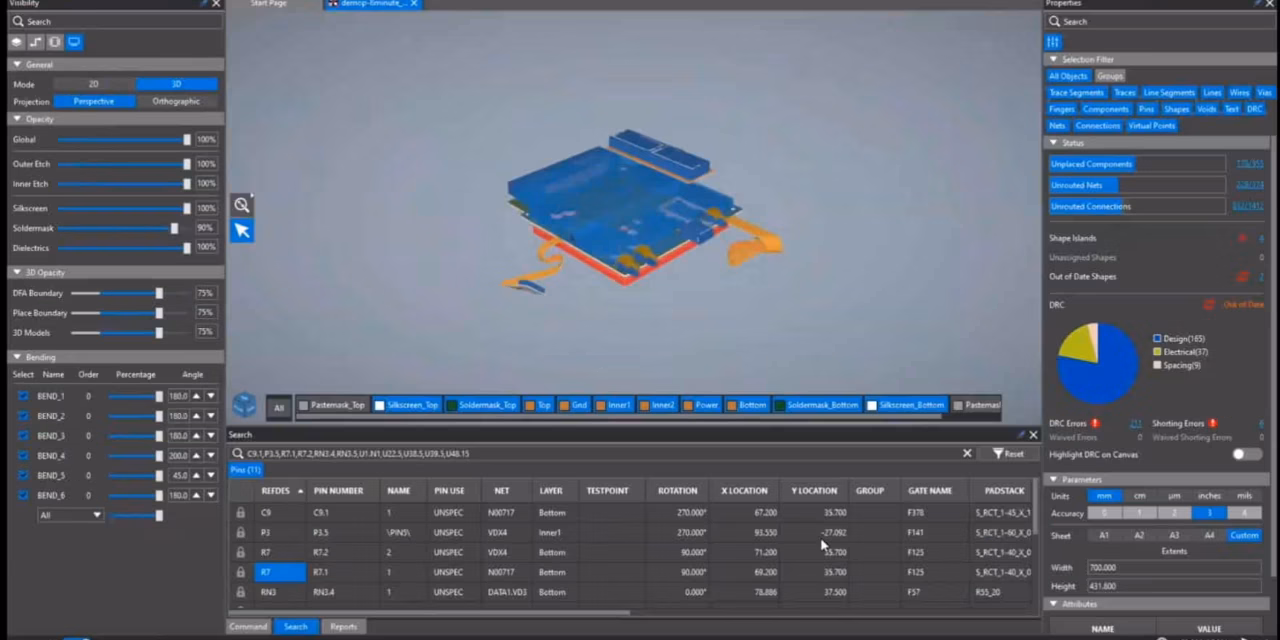Screen dimensions: 1280x640
Task: Switch on Highlight DRC on Canvas toggle
Action: pyautogui.click(x=1246, y=454)
